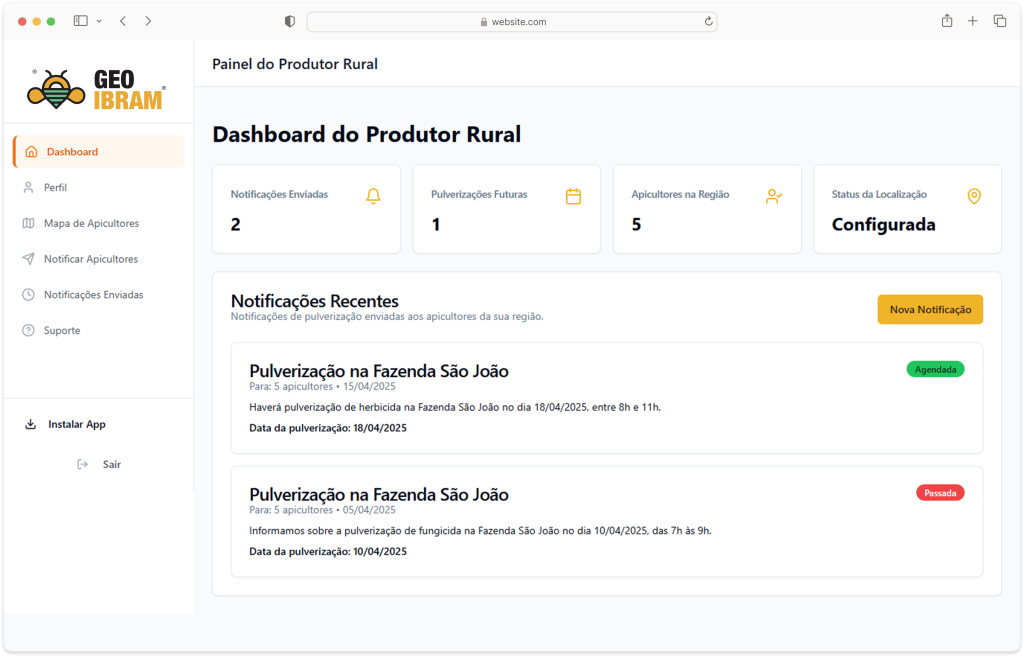Image resolution: width=1024 pixels, height=657 pixels.
Task: Select Notificar Apicultores in sidebar
Action: [90, 259]
